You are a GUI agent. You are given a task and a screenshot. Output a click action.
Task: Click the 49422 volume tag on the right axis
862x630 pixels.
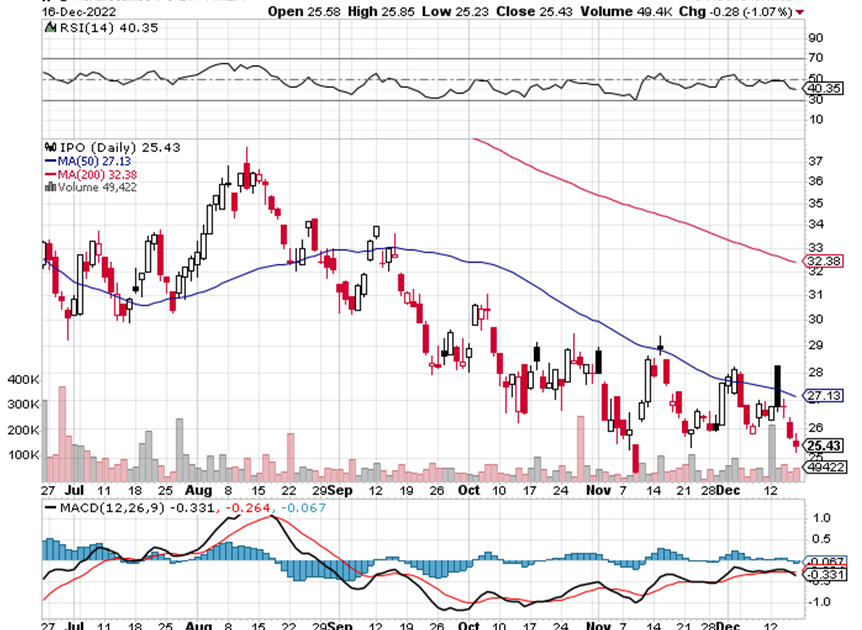825,467
